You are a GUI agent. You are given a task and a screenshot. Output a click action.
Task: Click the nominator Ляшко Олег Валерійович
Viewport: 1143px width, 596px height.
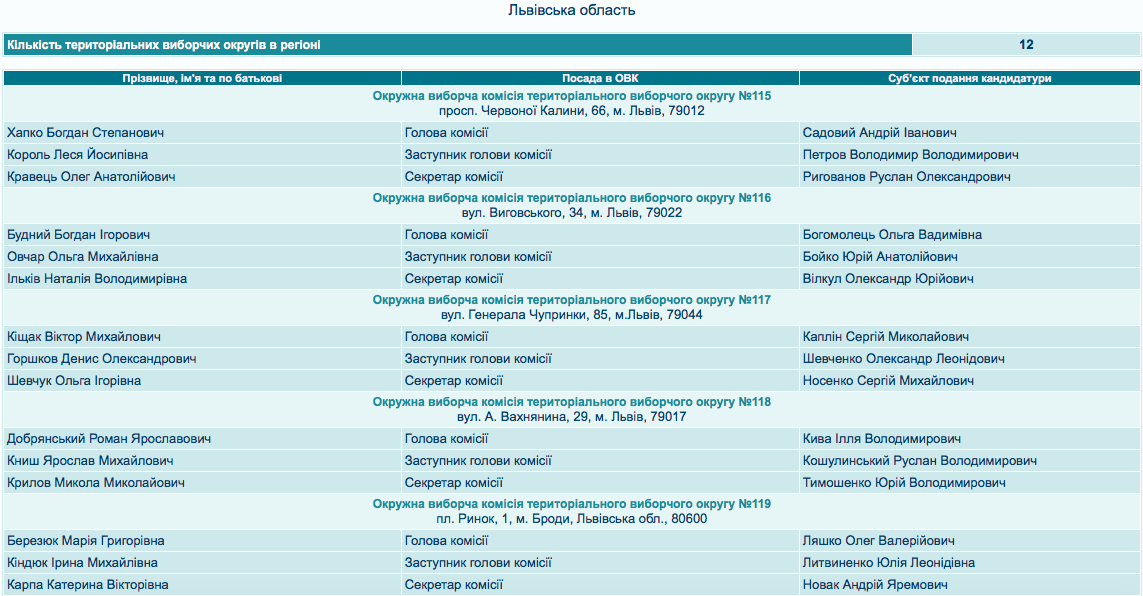(x=878, y=541)
